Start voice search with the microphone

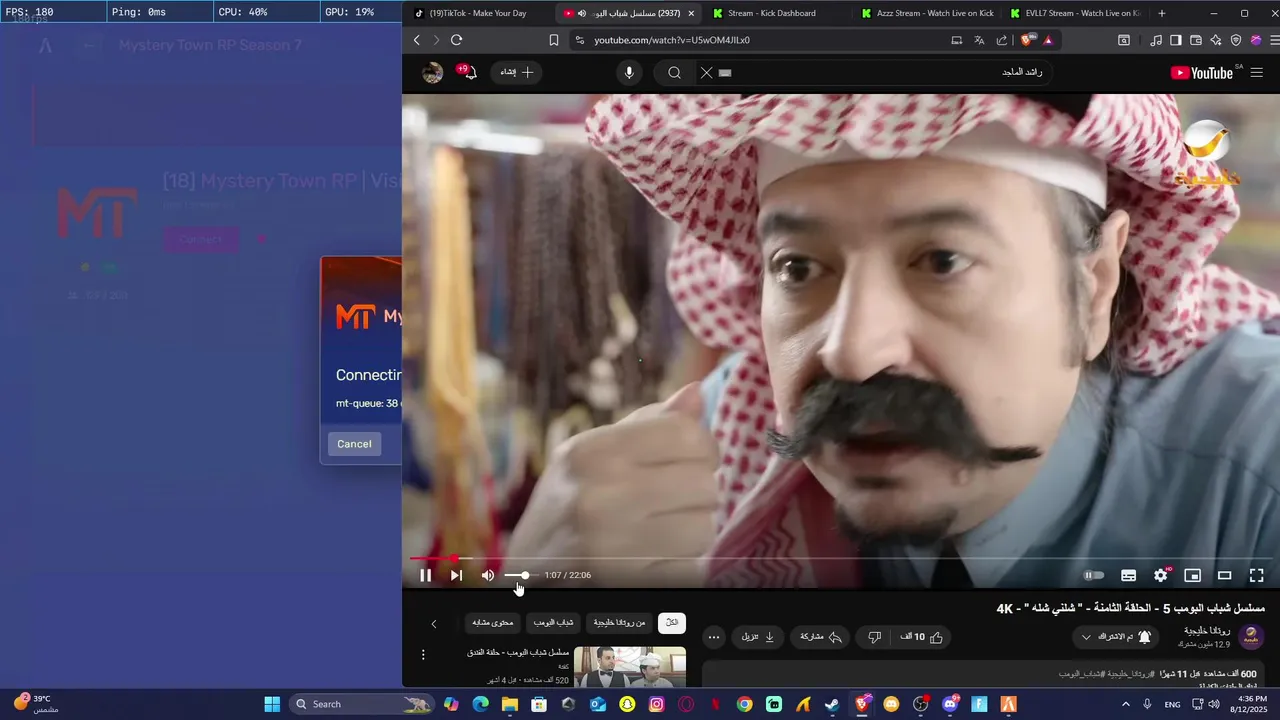pyautogui.click(x=629, y=72)
